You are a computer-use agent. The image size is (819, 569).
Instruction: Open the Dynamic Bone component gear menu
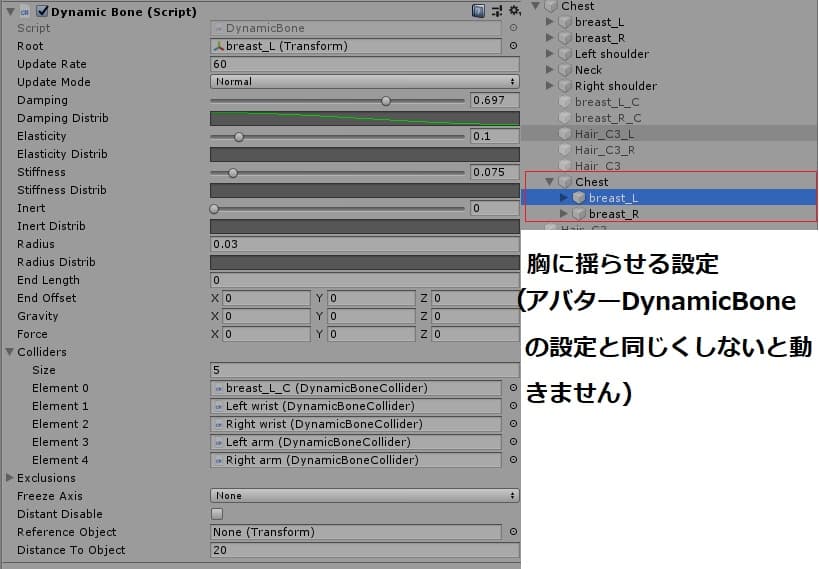point(514,11)
